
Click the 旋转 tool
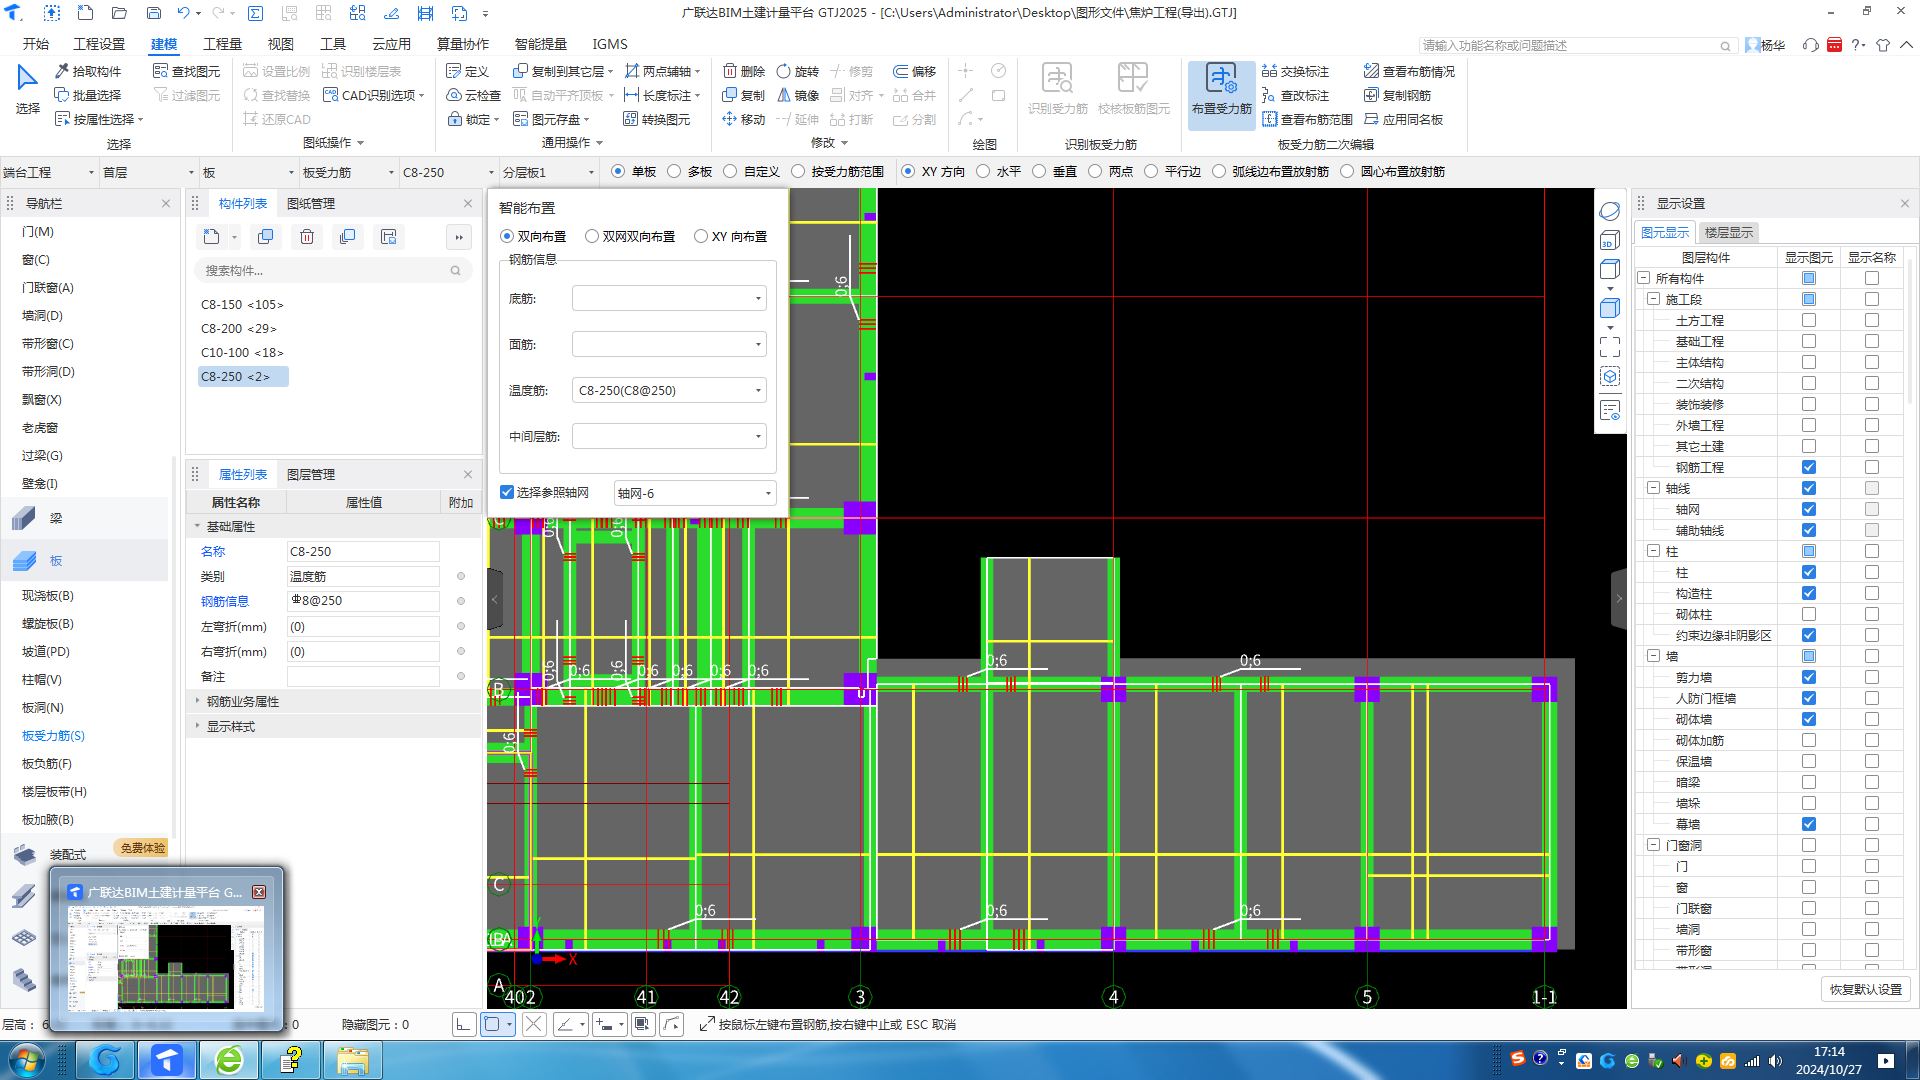[798, 71]
